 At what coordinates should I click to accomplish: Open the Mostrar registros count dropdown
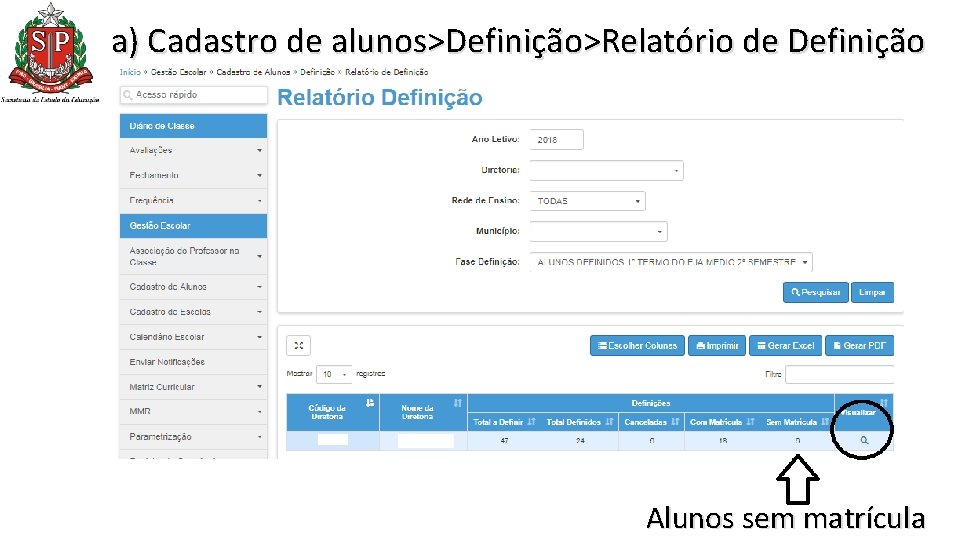pyautogui.click(x=334, y=374)
